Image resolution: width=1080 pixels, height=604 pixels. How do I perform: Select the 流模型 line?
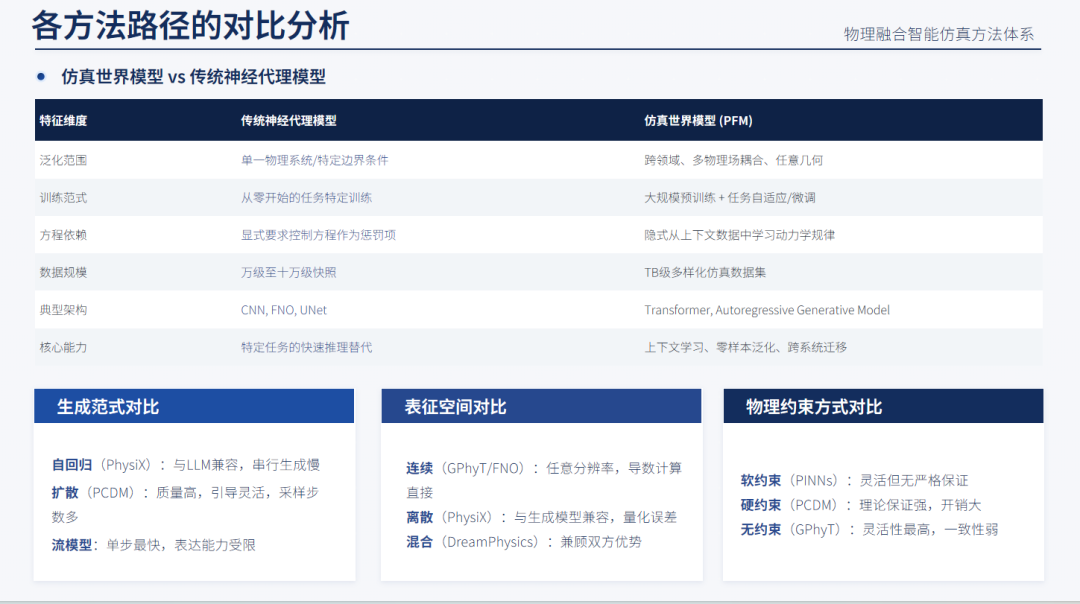tap(154, 545)
